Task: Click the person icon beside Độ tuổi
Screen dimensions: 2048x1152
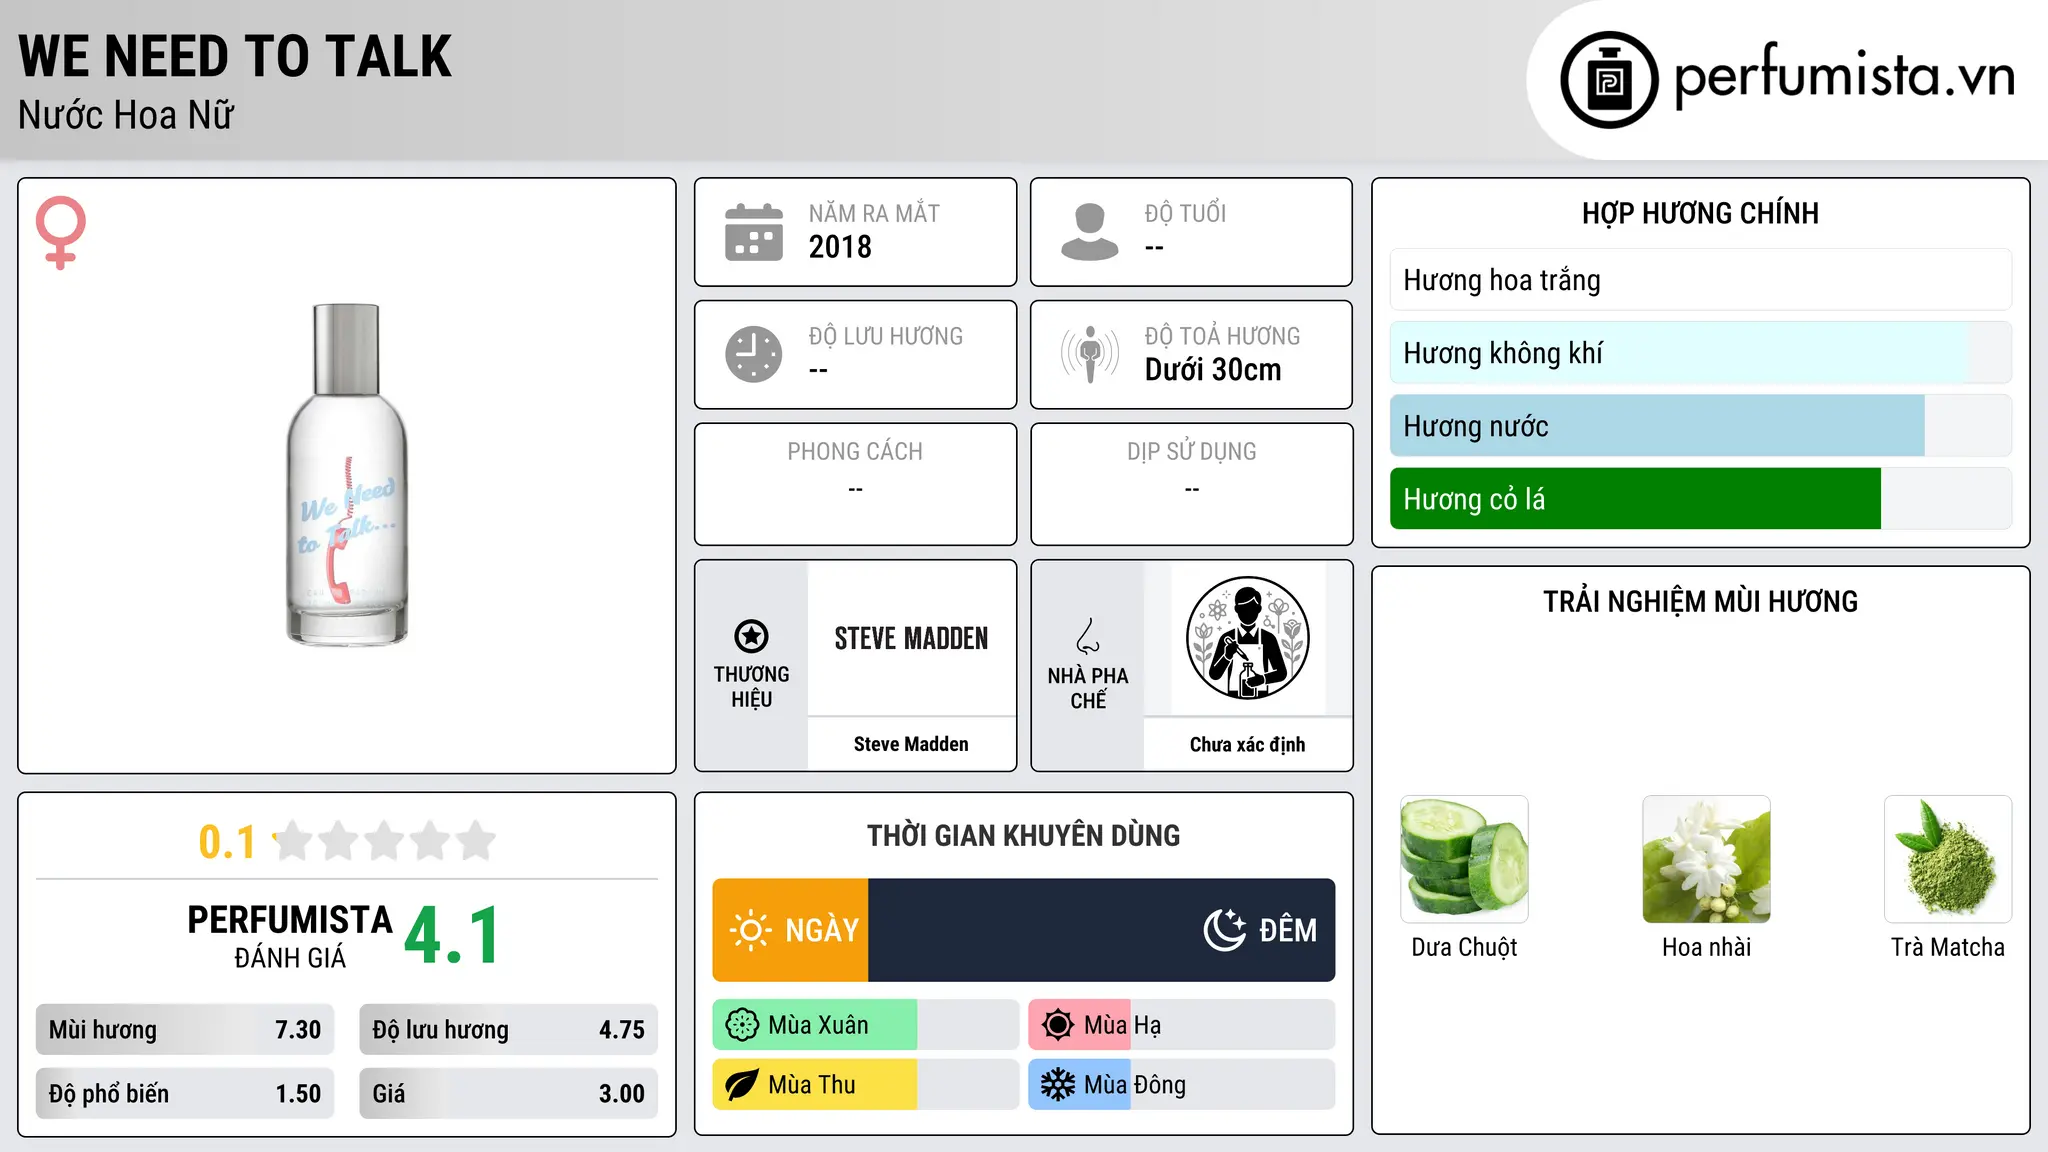Action: pos(1090,232)
